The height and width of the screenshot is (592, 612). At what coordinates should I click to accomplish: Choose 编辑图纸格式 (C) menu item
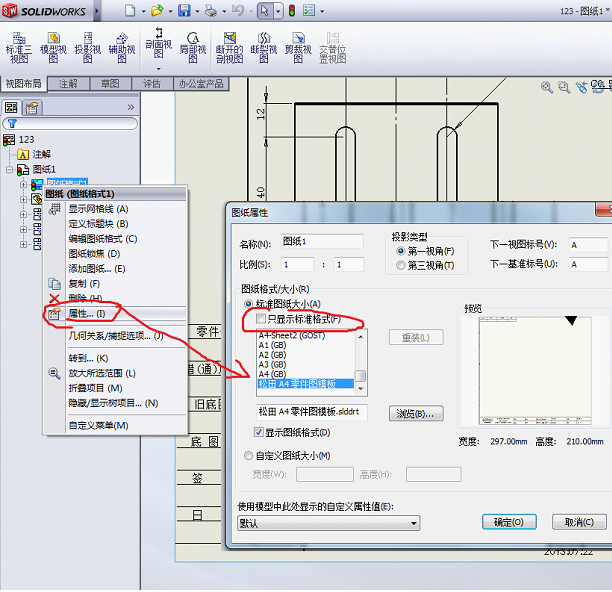116,238
